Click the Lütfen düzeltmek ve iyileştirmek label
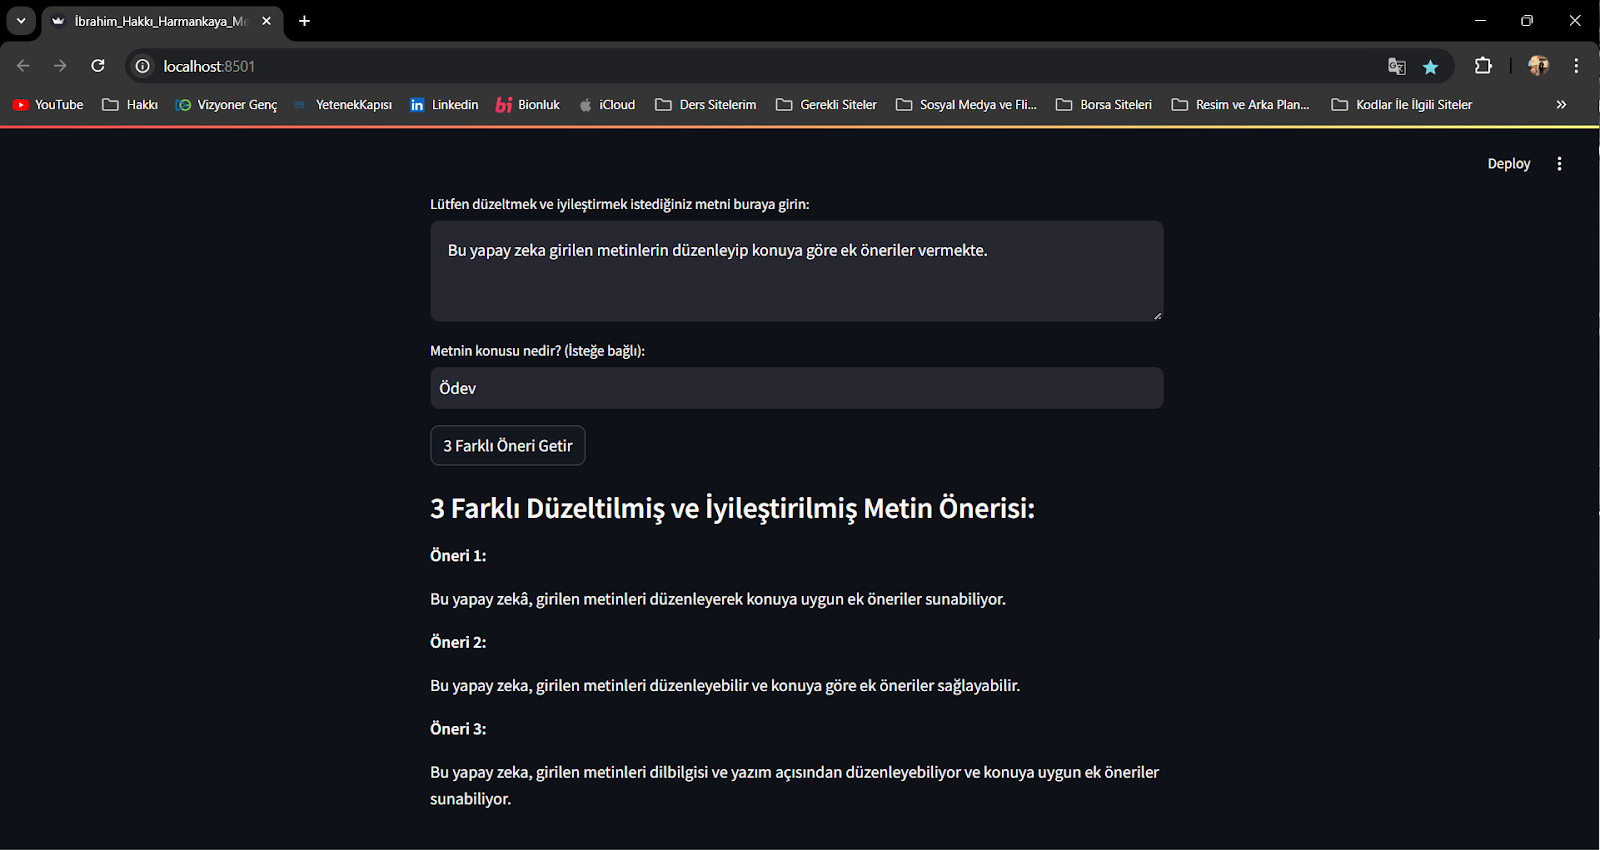This screenshot has width=1600, height=850. click(620, 204)
